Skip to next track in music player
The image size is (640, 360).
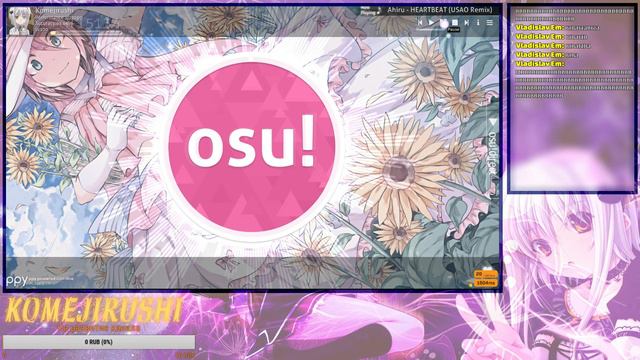click(467, 22)
